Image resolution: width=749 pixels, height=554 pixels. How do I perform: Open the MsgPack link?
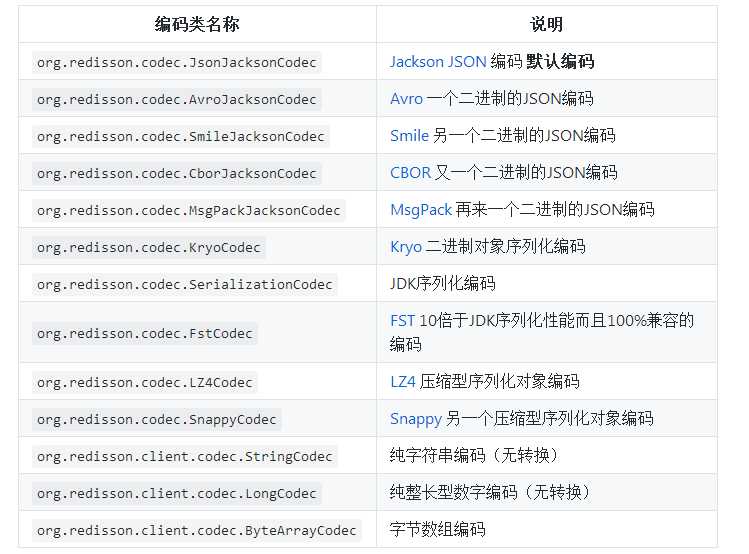click(421, 210)
